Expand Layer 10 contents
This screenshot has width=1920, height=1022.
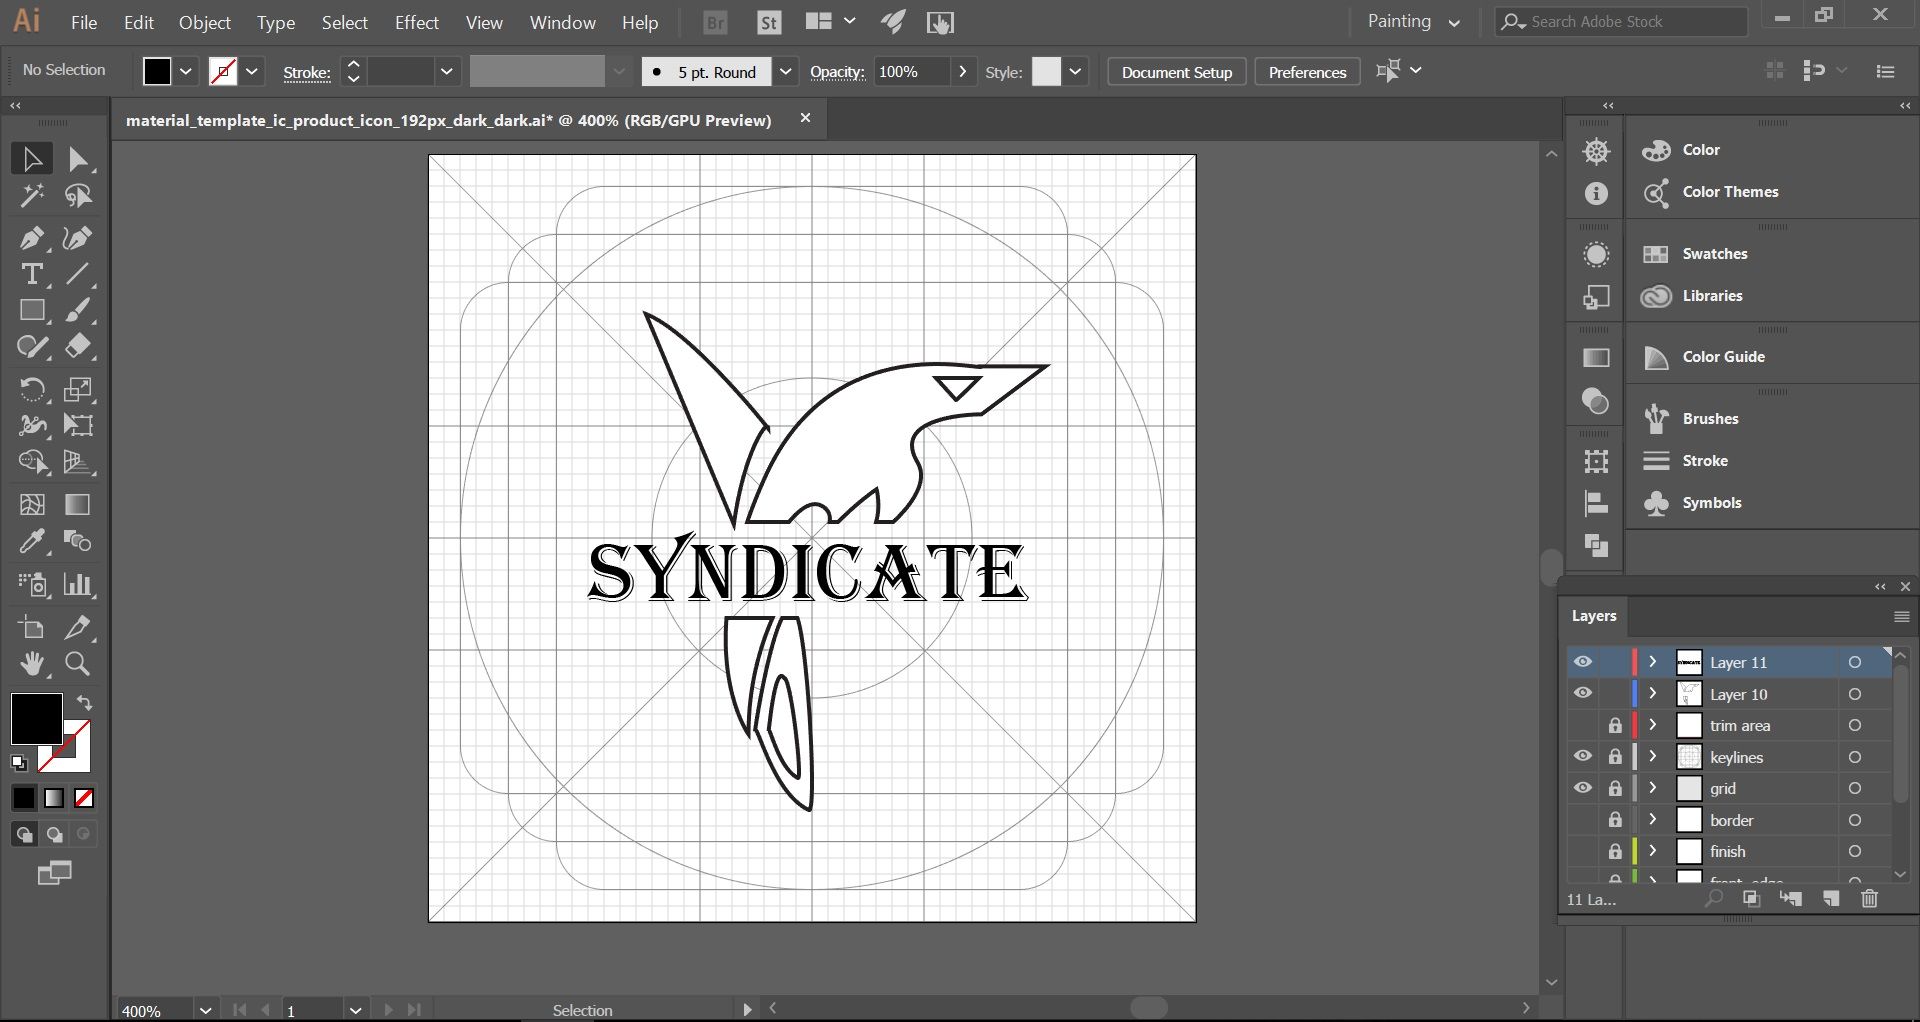point(1653,694)
